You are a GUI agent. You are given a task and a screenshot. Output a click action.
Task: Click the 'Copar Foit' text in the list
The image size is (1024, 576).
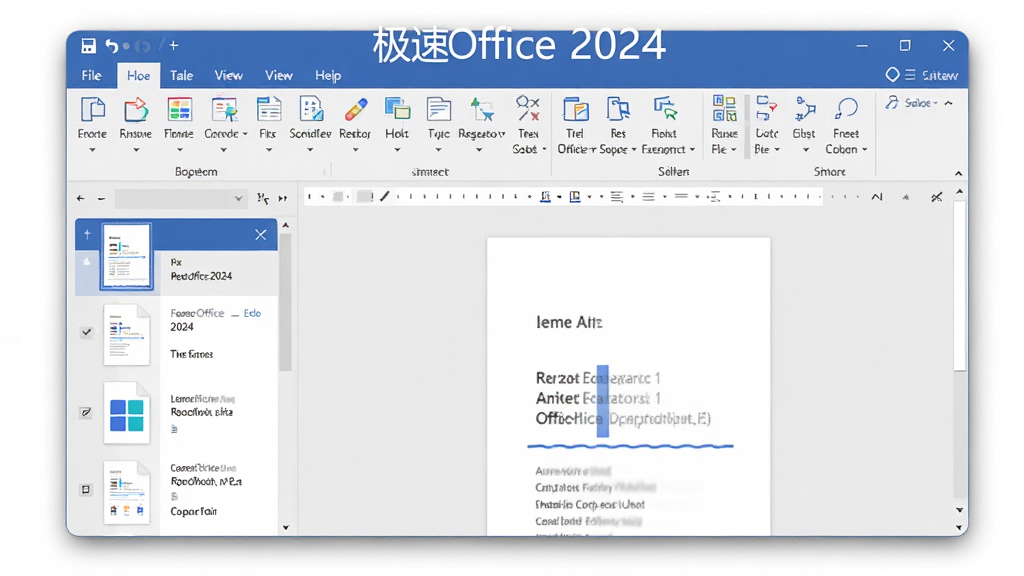point(193,511)
